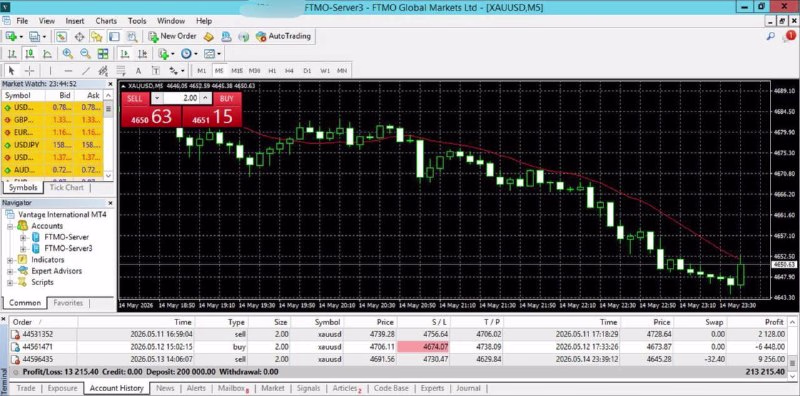Switch timeframe to MN
The height and width of the screenshot is (396, 800).
pyautogui.click(x=342, y=70)
